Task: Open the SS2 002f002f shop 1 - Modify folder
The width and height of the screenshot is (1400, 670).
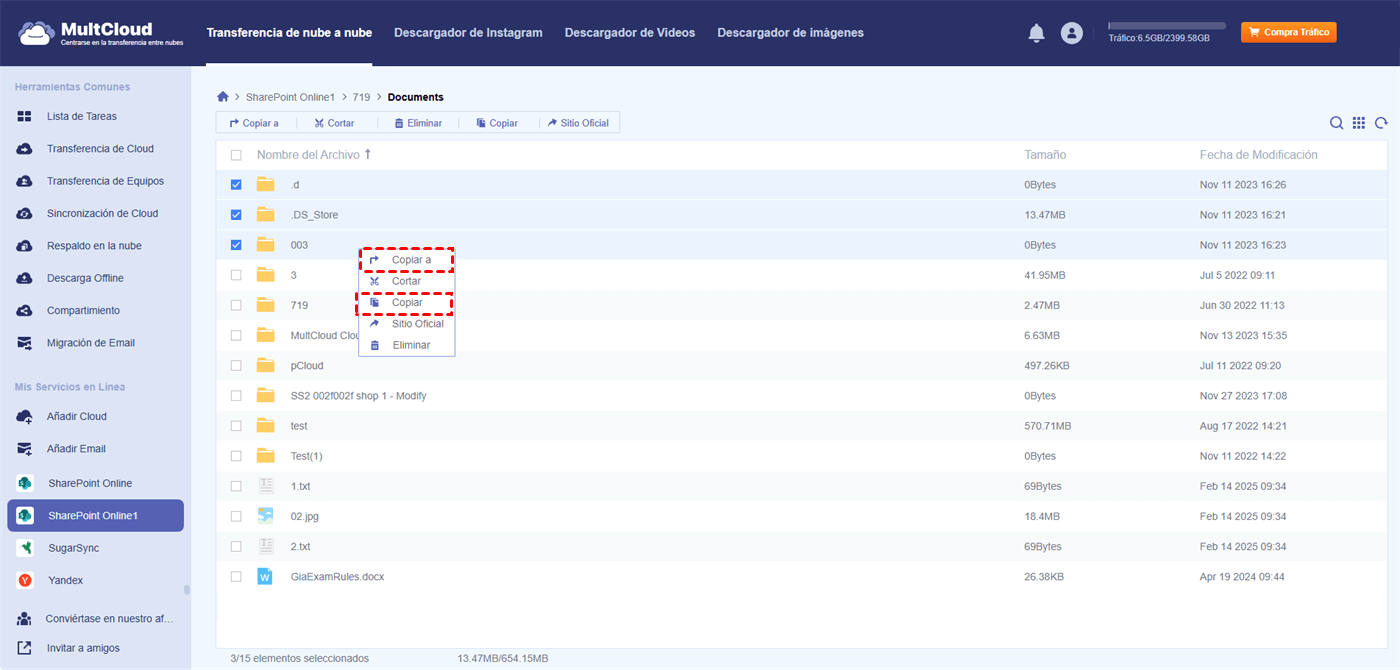Action: coord(358,396)
